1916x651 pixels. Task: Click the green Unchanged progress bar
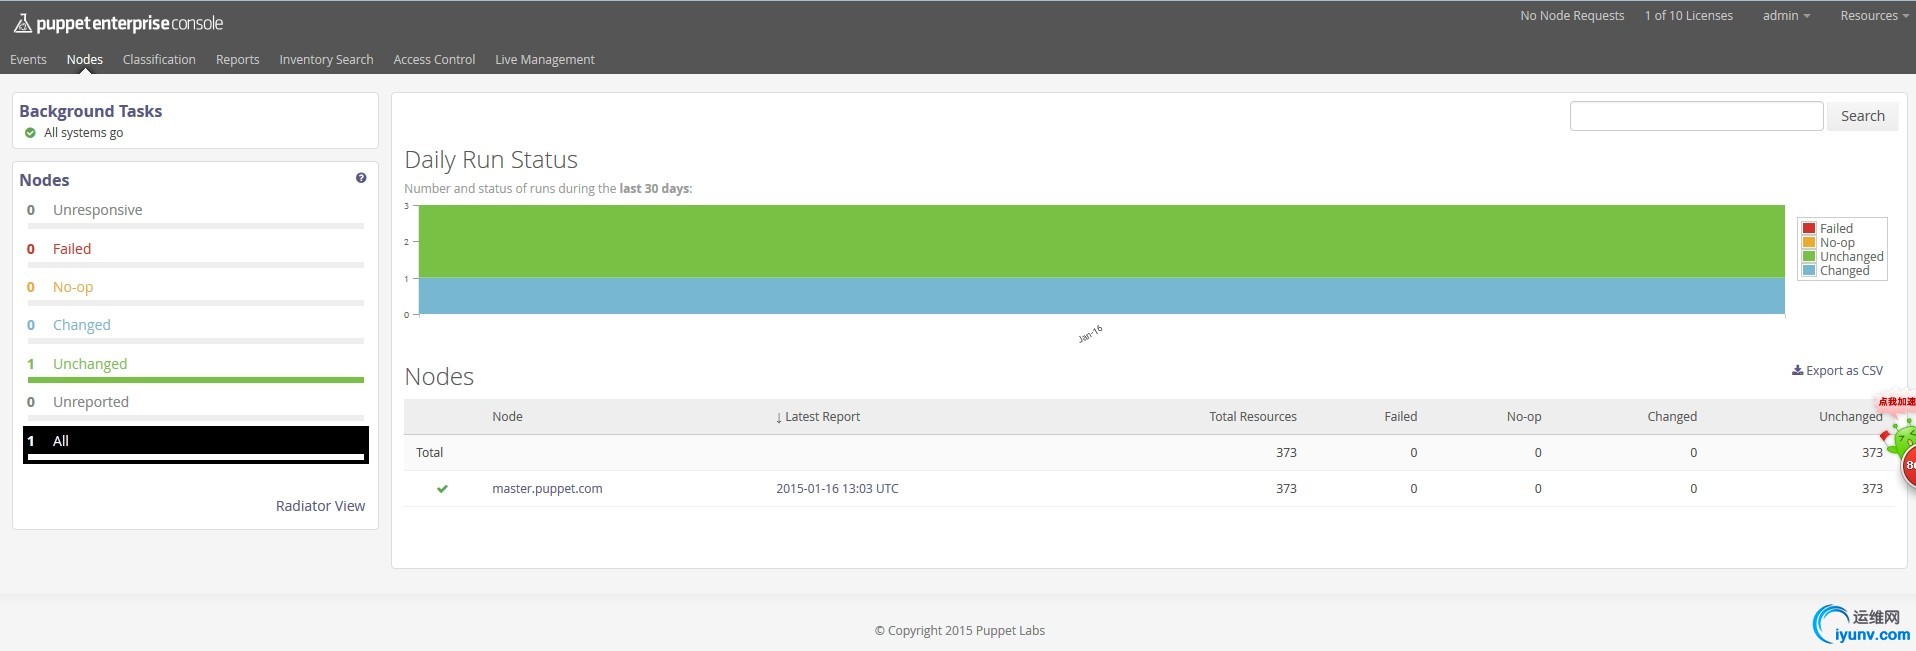196,380
